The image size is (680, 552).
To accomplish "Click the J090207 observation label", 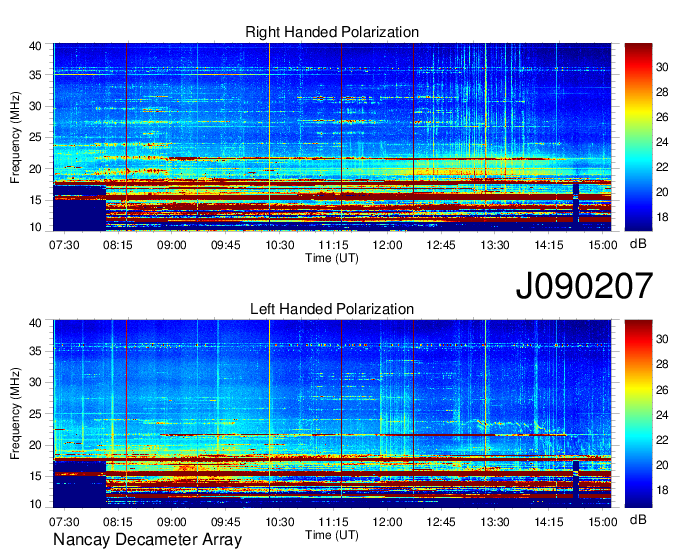I will click(584, 286).
